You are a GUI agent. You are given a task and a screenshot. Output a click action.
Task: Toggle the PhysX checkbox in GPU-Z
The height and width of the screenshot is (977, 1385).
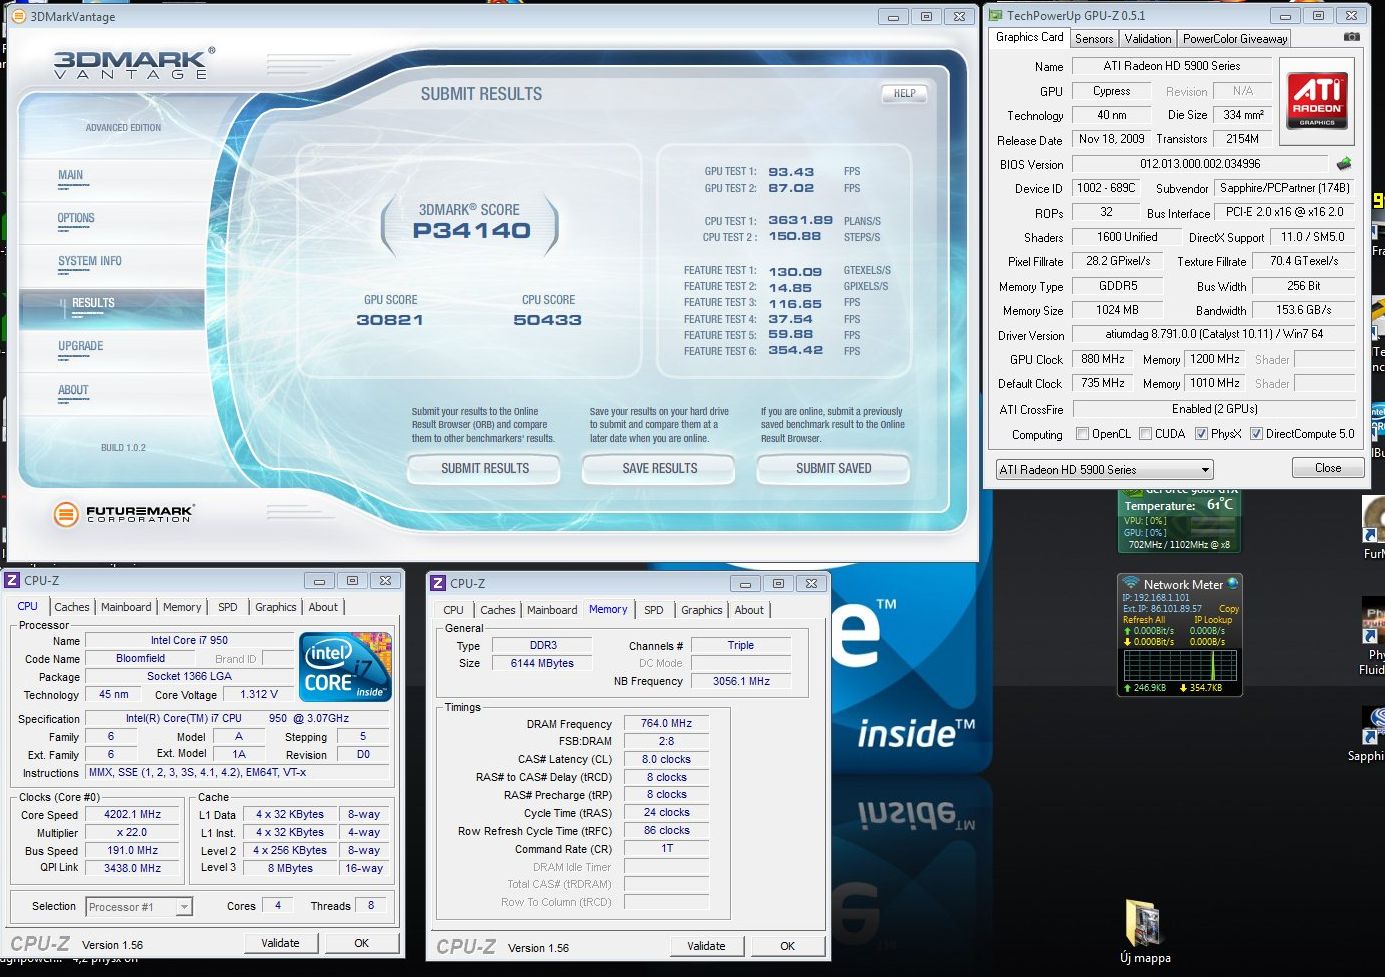click(1201, 434)
